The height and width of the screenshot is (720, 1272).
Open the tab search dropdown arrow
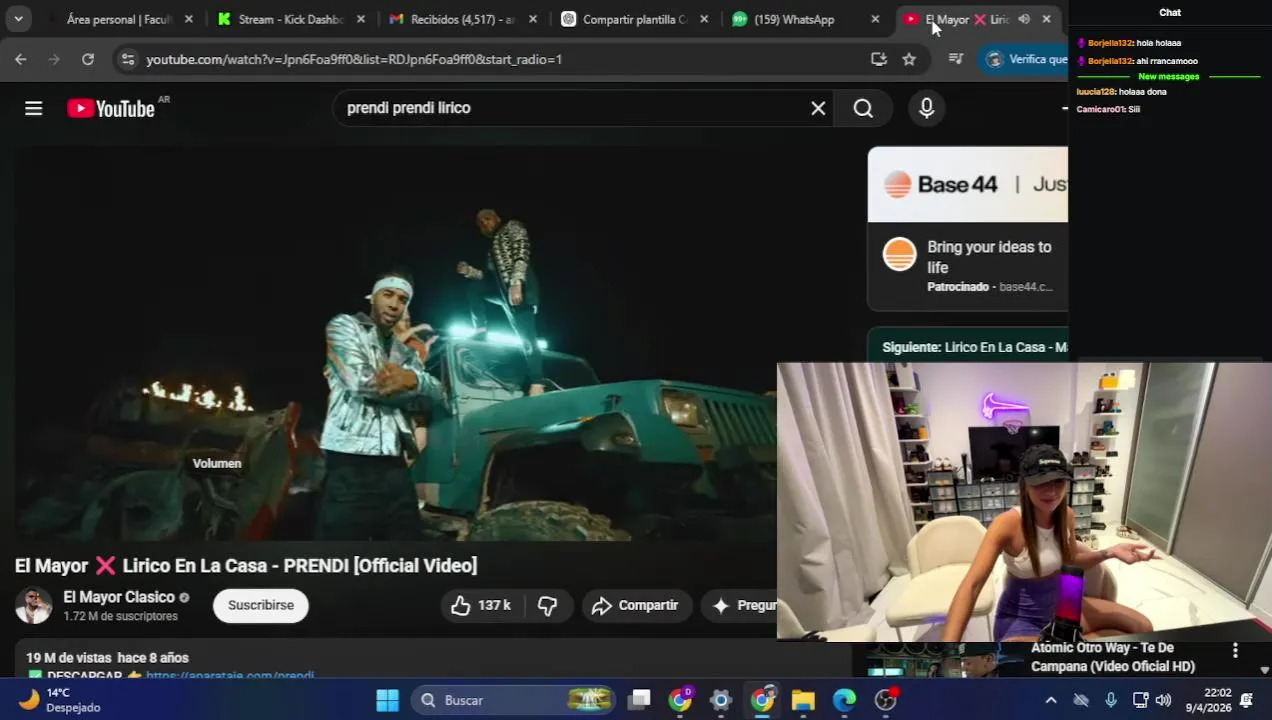(x=18, y=19)
